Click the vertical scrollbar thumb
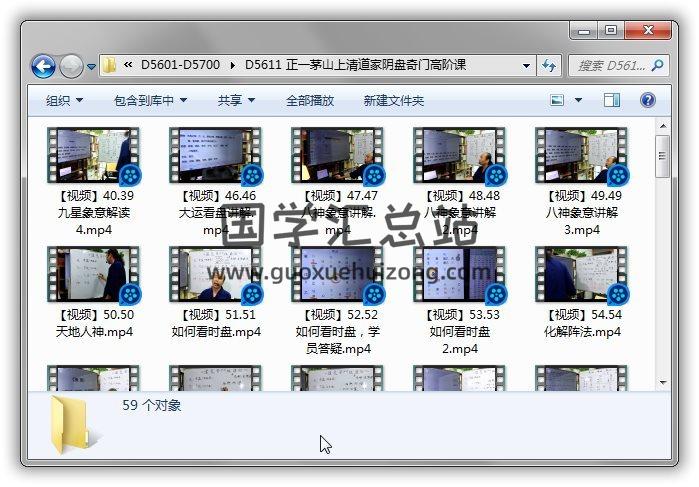Screen dimensions: 699x487 click(662, 157)
